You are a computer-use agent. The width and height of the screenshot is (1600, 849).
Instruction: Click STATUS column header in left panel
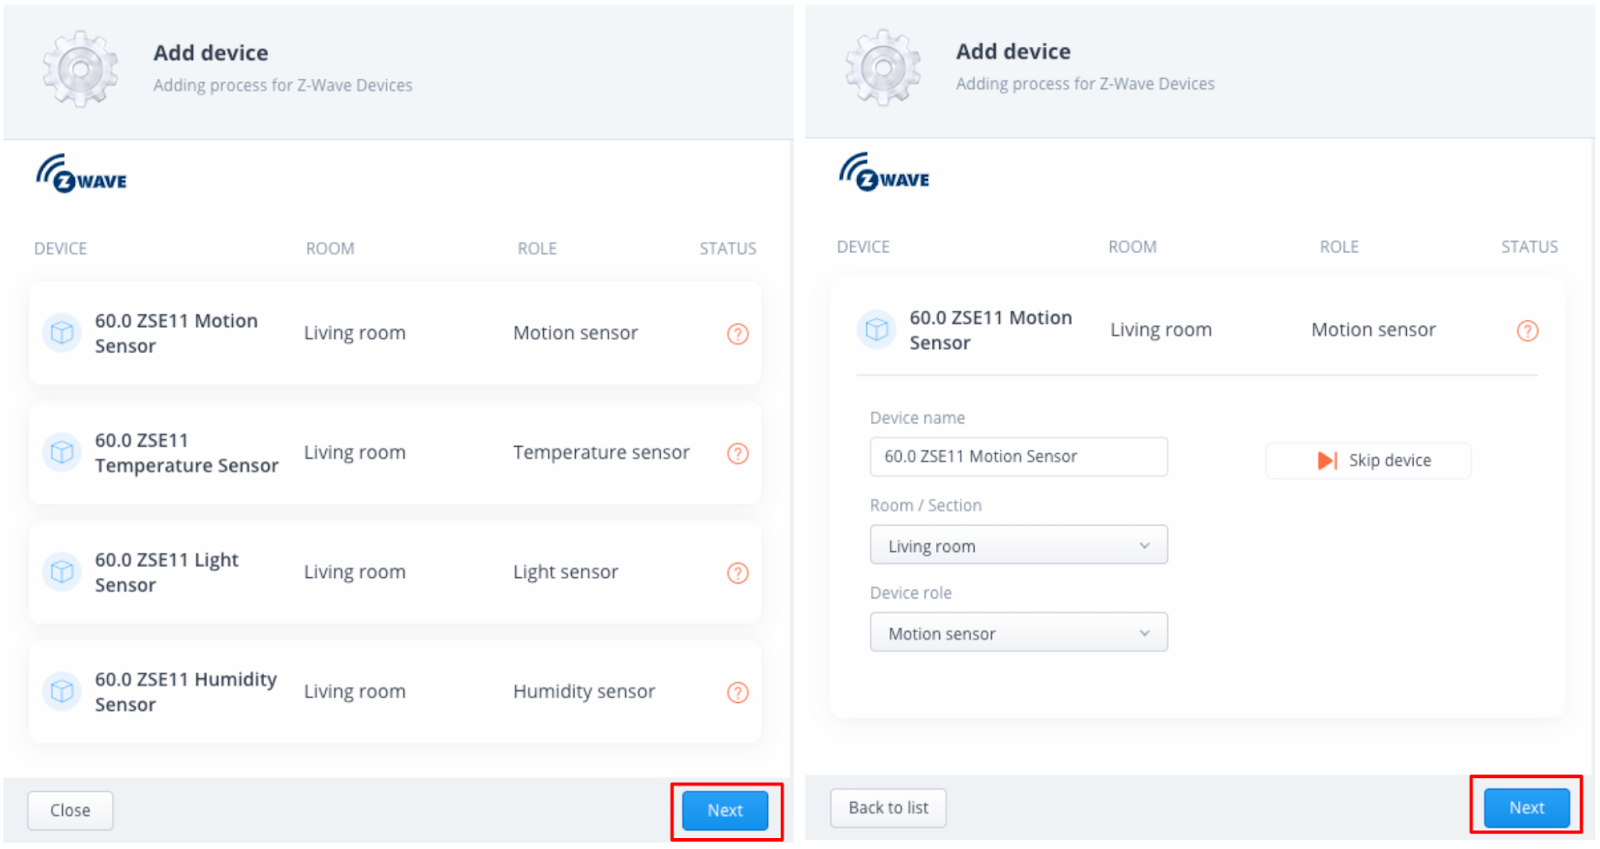pyautogui.click(x=728, y=248)
